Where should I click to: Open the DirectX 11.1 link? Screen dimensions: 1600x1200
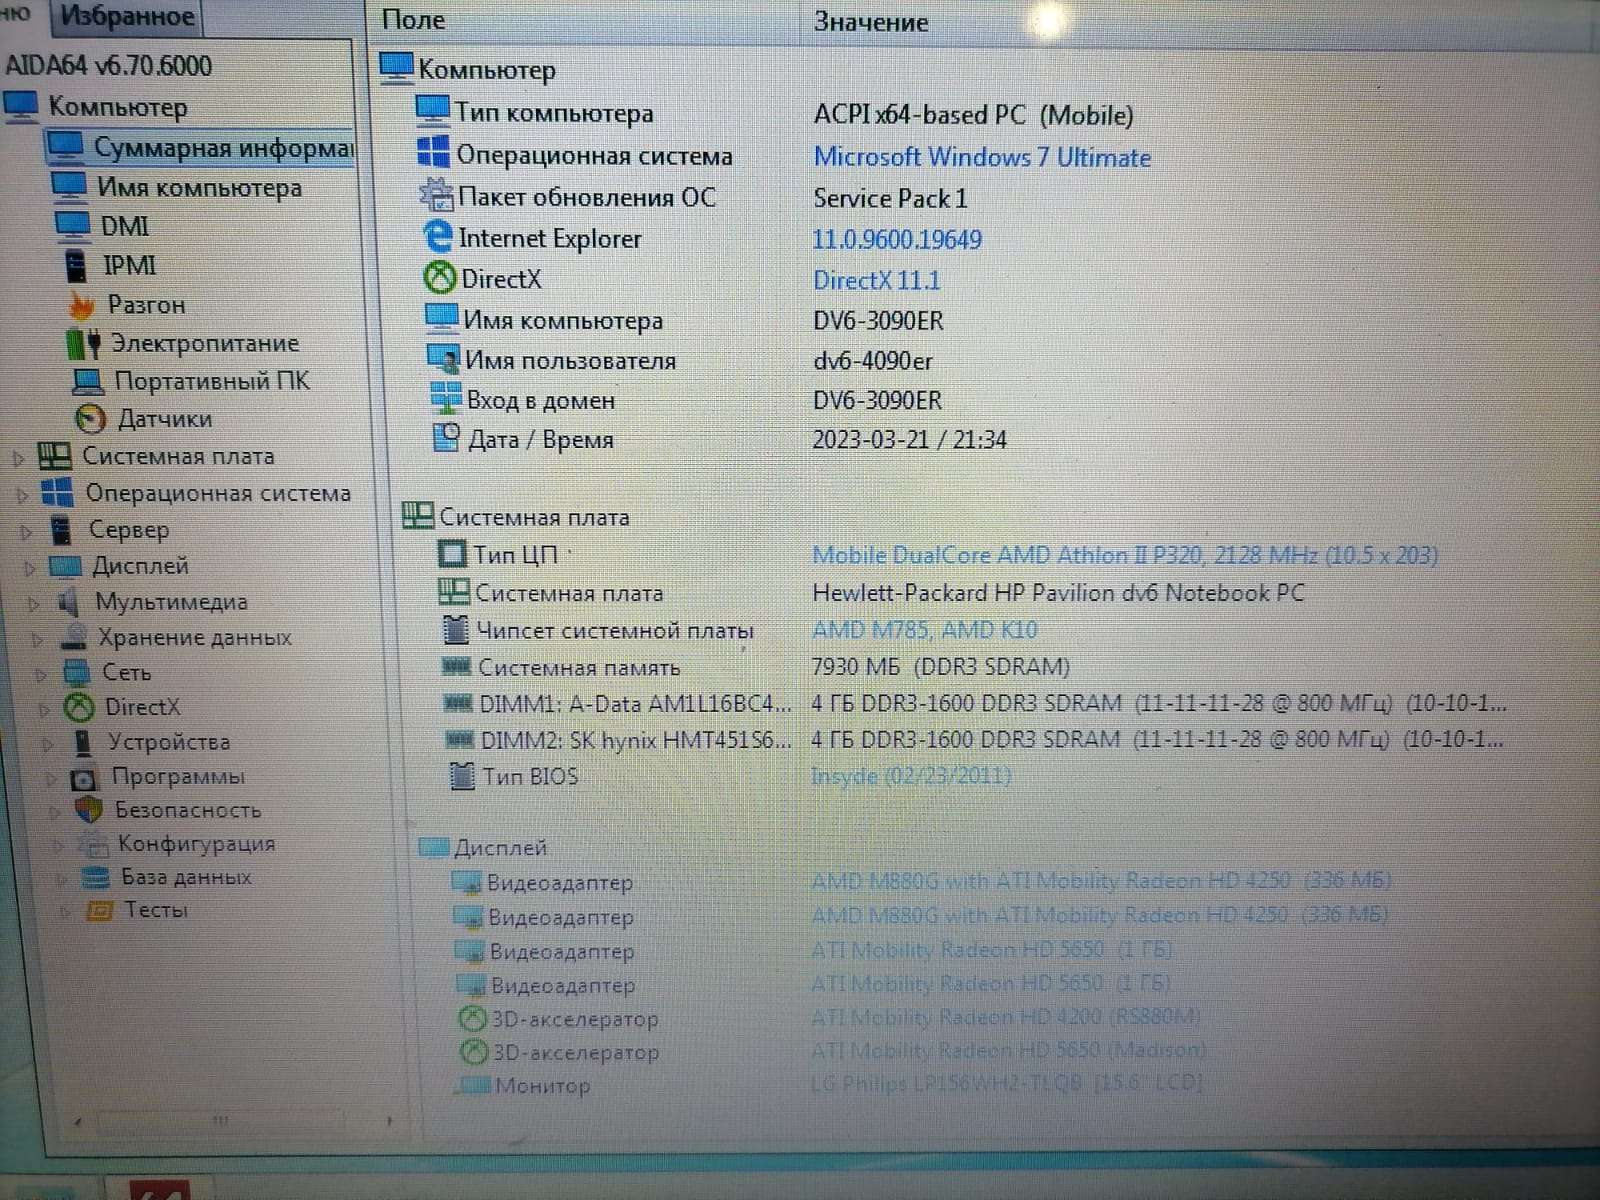coord(877,280)
